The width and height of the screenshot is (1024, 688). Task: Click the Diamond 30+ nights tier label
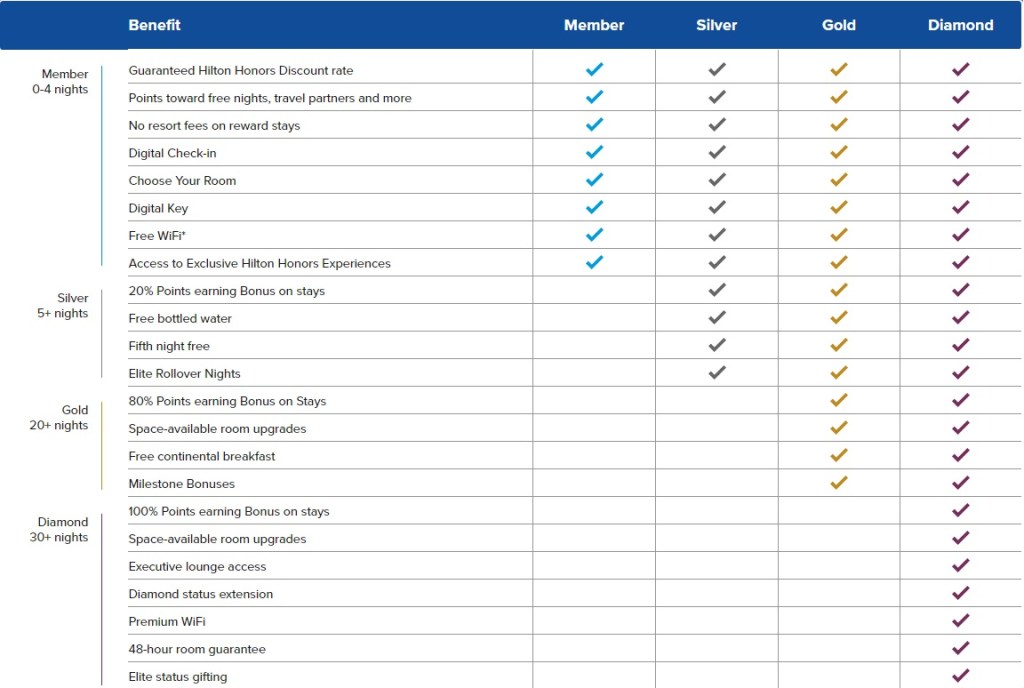click(x=62, y=530)
